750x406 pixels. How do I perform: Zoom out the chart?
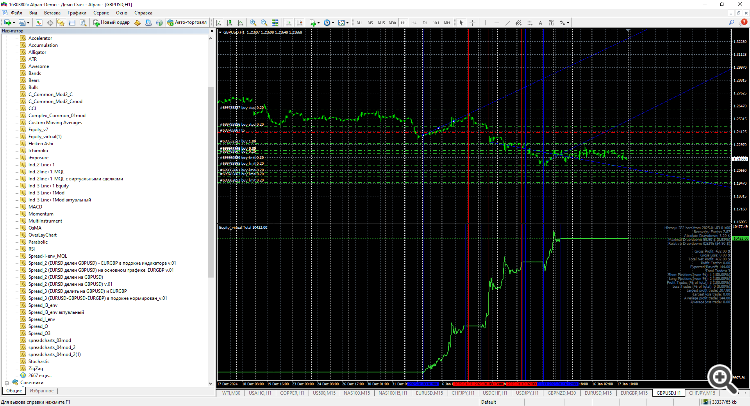click(x=264, y=22)
